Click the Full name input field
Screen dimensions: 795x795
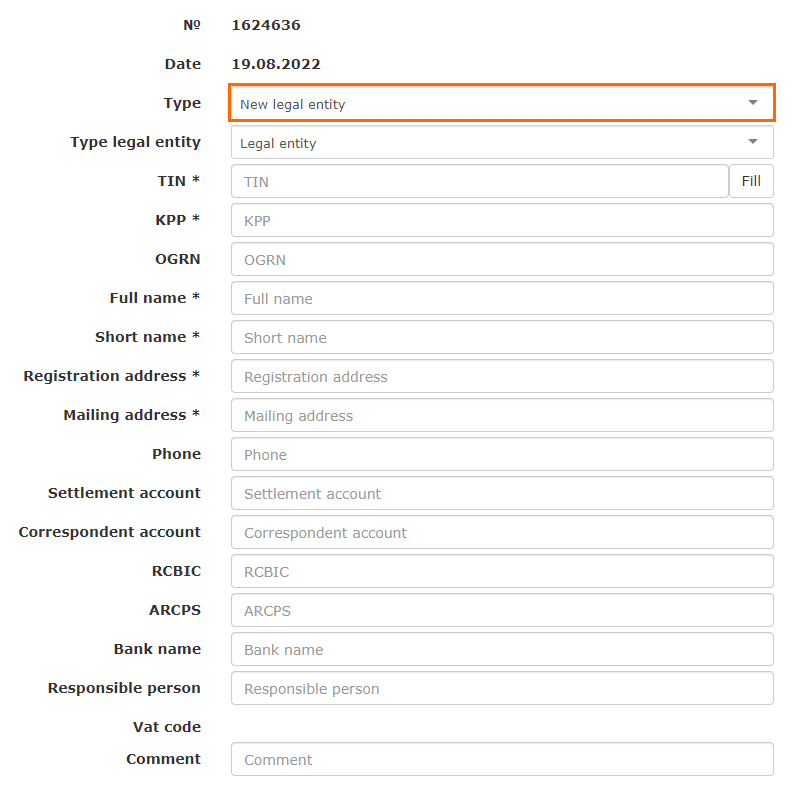point(502,299)
